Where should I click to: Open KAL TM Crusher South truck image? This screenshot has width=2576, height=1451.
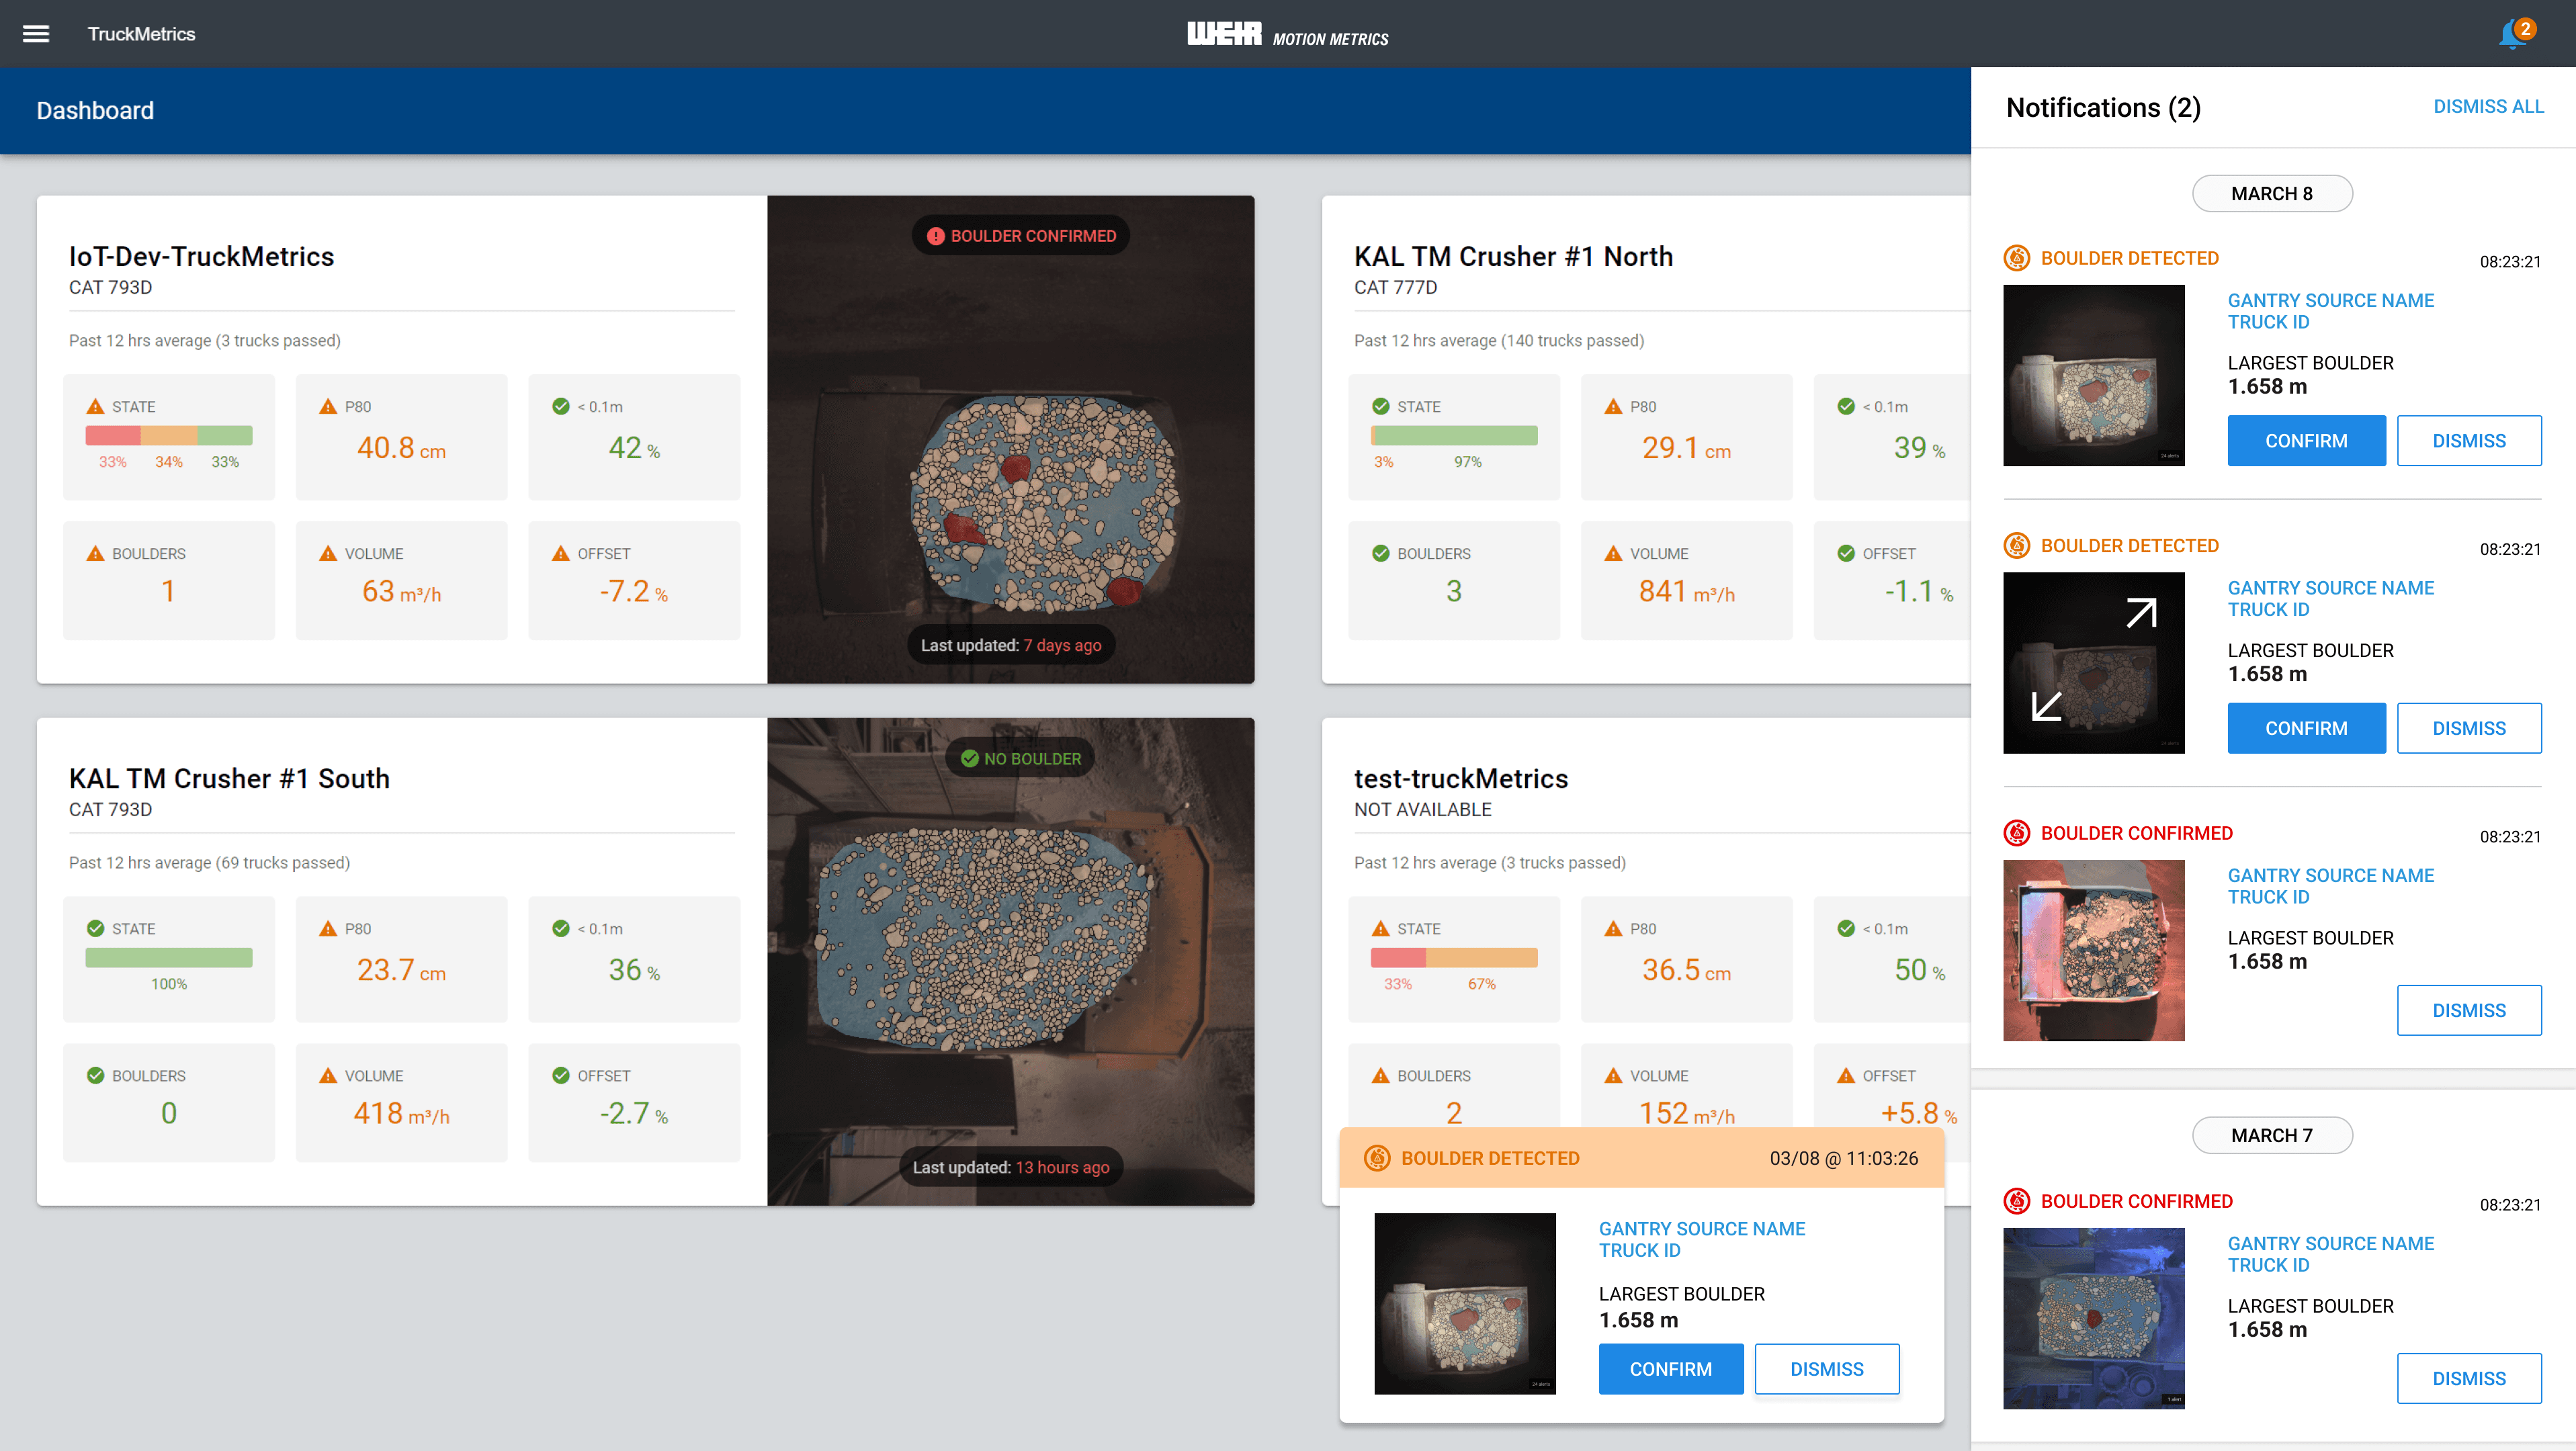[x=1010, y=961]
